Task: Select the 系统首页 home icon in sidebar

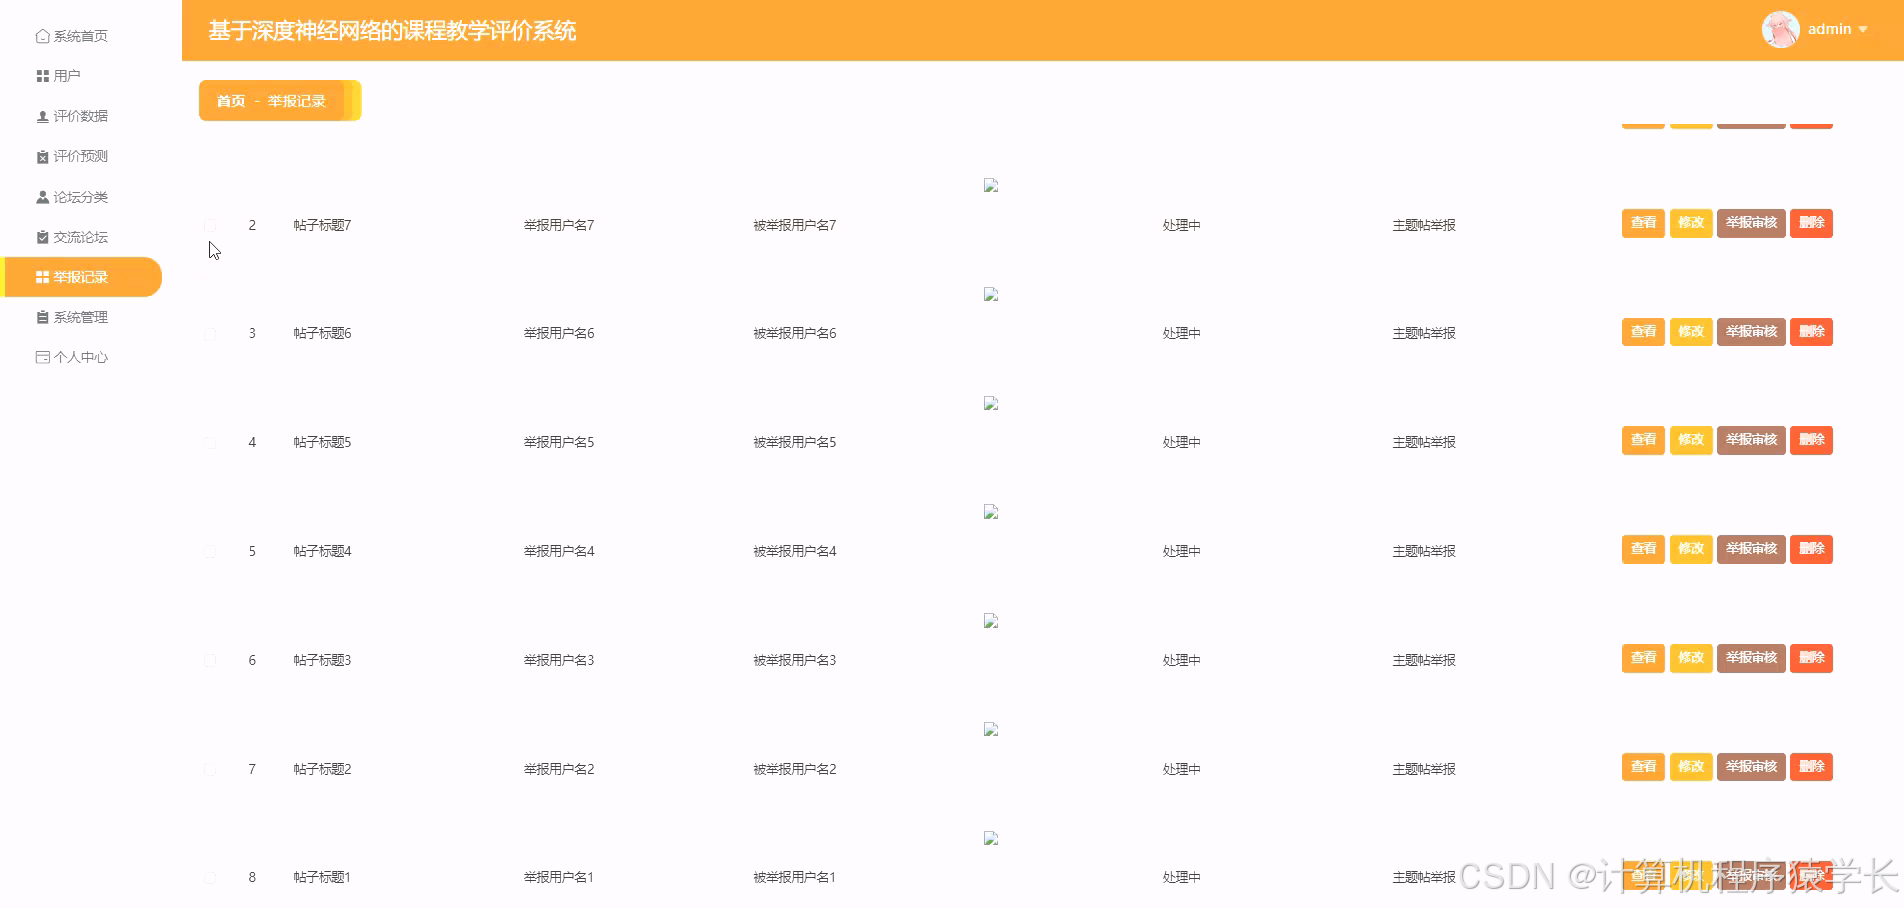Action: [x=42, y=35]
